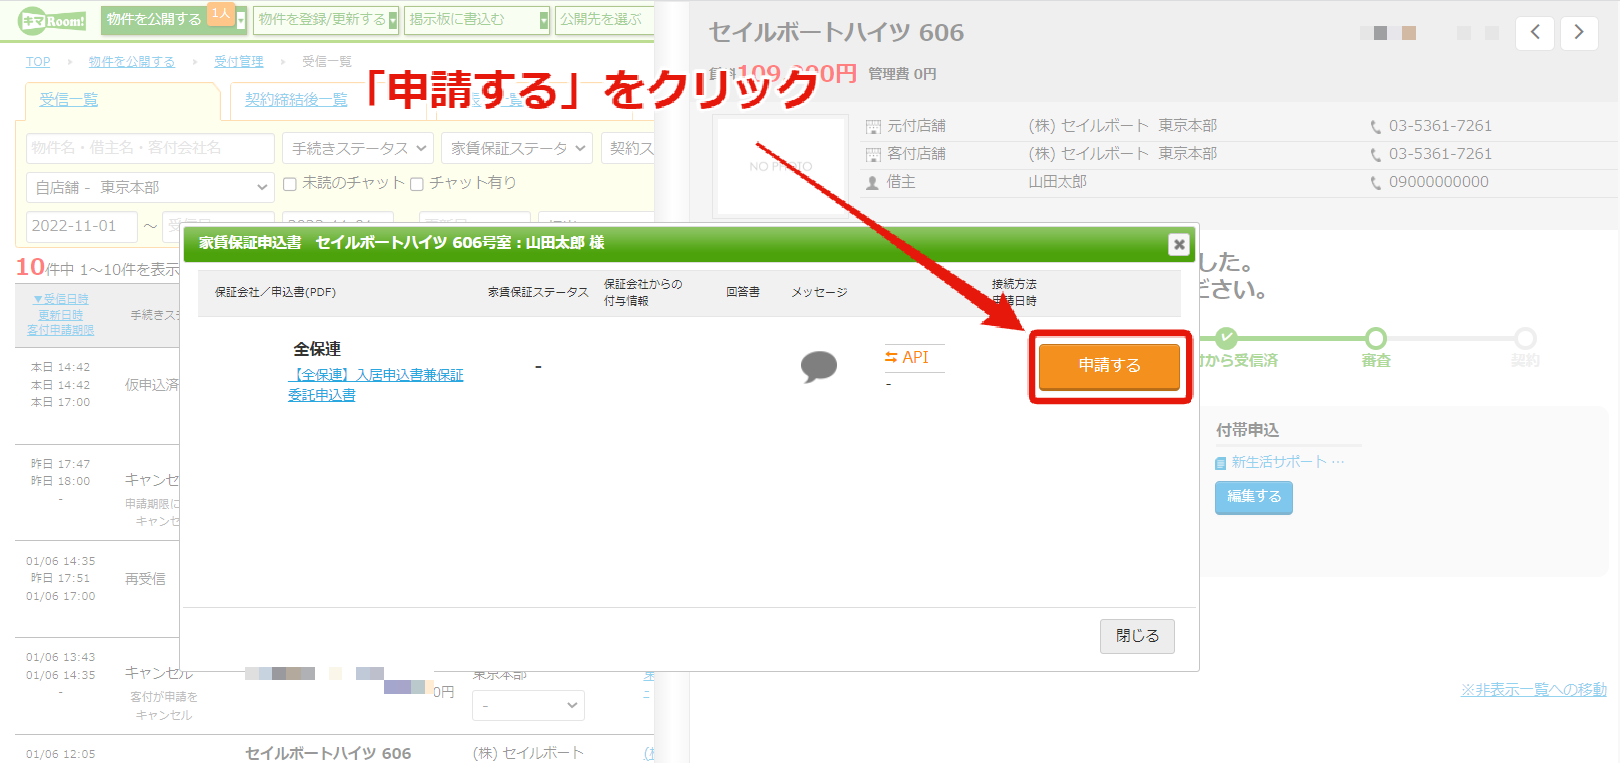This screenshot has width=1620, height=763.
Task: Go to the previous property arrow
Action: (x=1535, y=33)
